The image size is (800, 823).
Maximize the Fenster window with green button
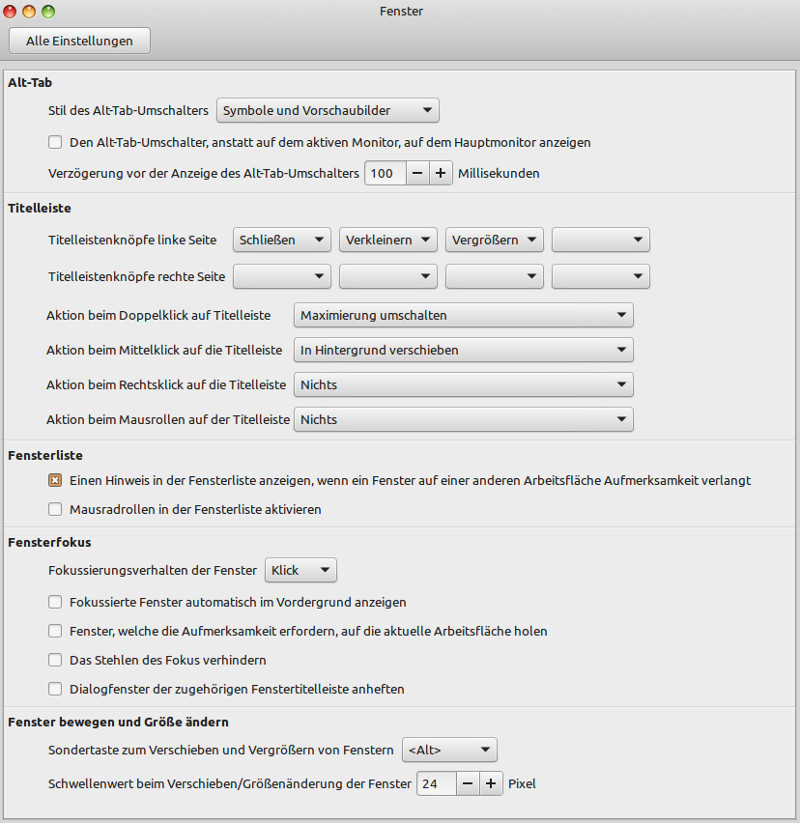48,11
